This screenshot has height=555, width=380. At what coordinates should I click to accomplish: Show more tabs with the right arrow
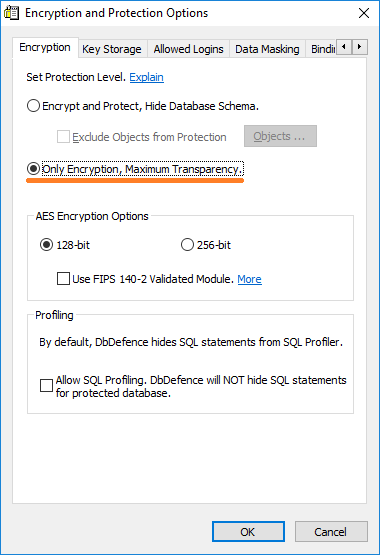(359, 47)
